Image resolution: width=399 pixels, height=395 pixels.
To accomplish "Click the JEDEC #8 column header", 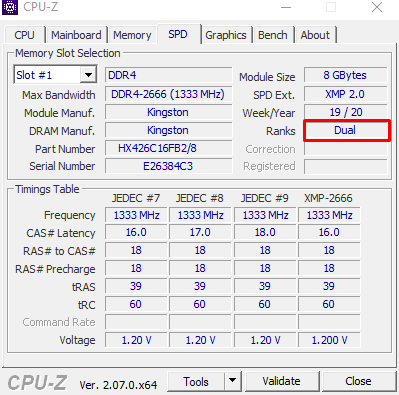I will coord(200,198).
